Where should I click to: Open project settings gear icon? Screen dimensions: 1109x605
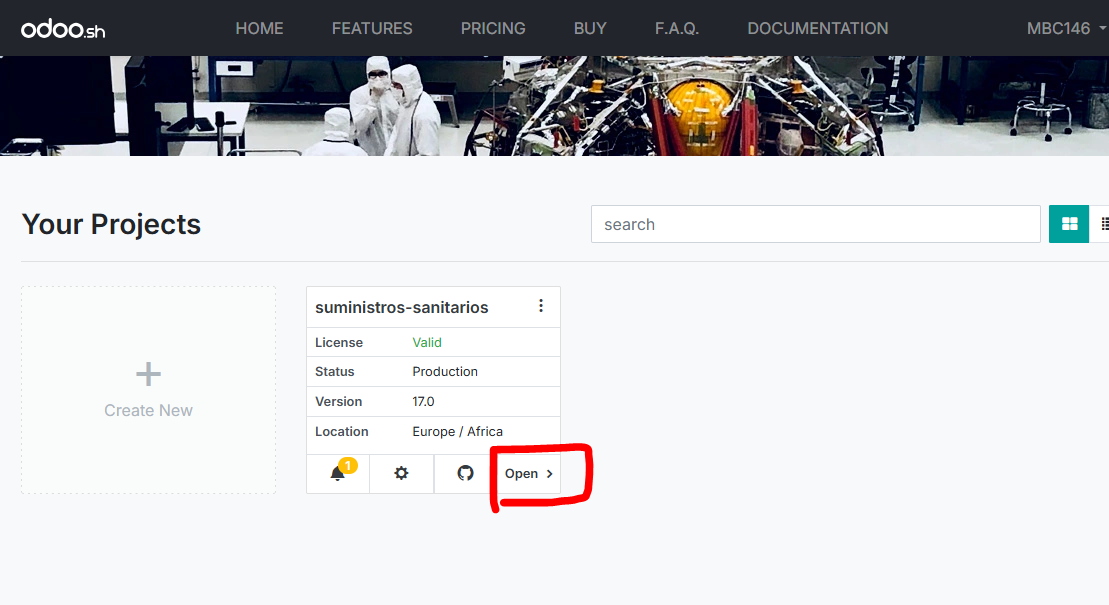[401, 473]
